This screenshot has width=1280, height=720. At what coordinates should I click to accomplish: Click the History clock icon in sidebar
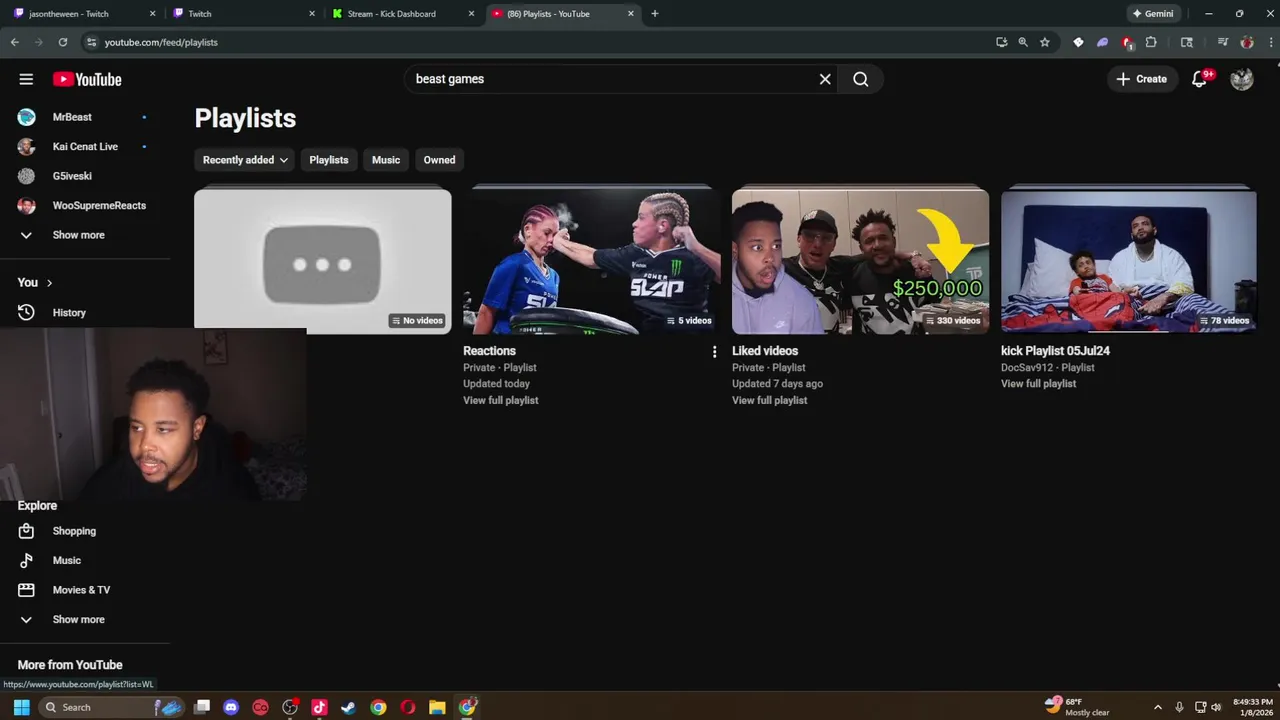click(x=26, y=313)
